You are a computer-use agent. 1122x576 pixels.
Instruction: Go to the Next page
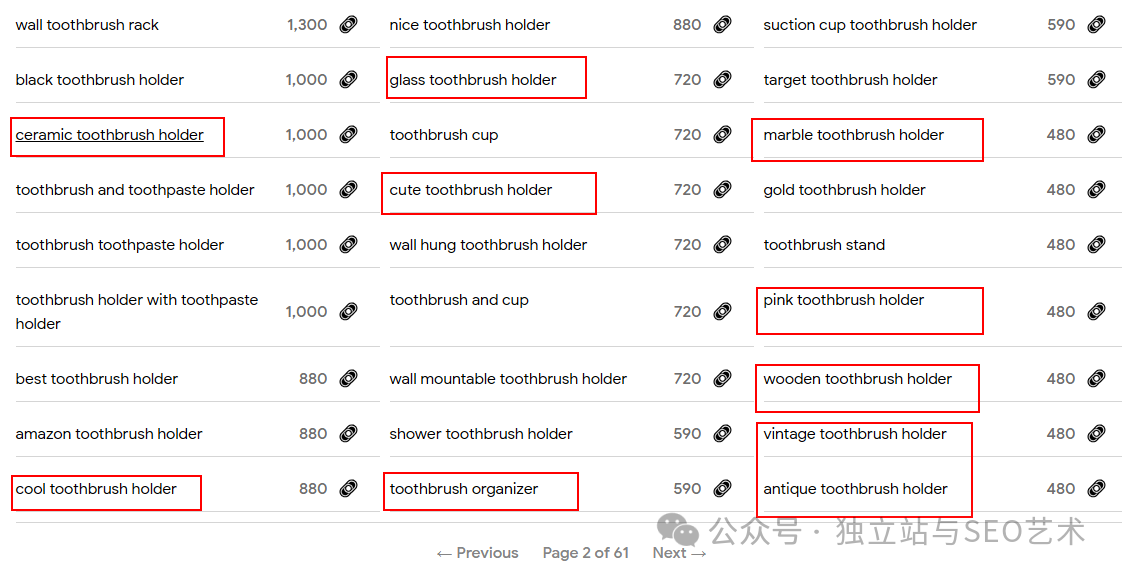(679, 553)
